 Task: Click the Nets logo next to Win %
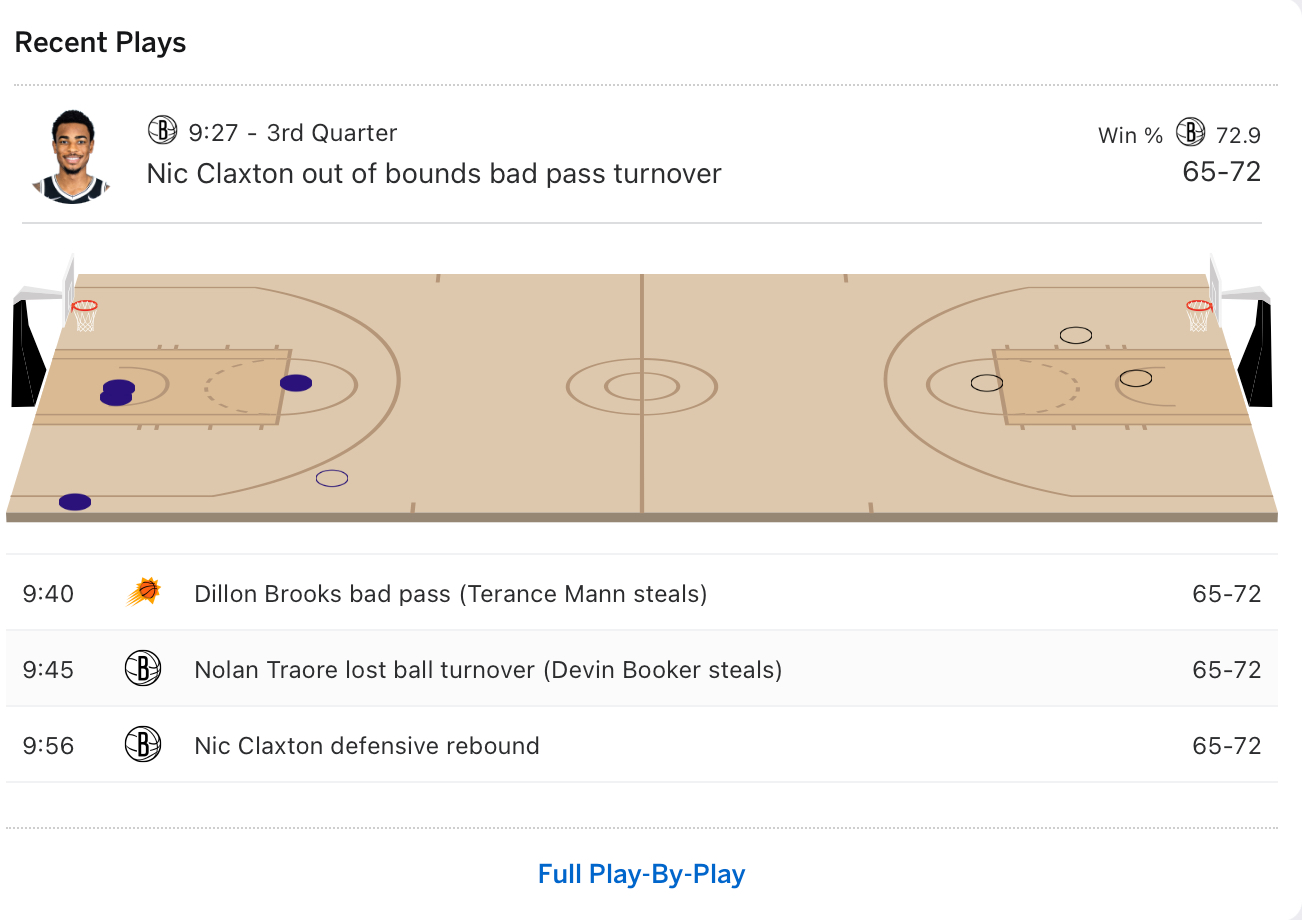pyautogui.click(x=1190, y=132)
